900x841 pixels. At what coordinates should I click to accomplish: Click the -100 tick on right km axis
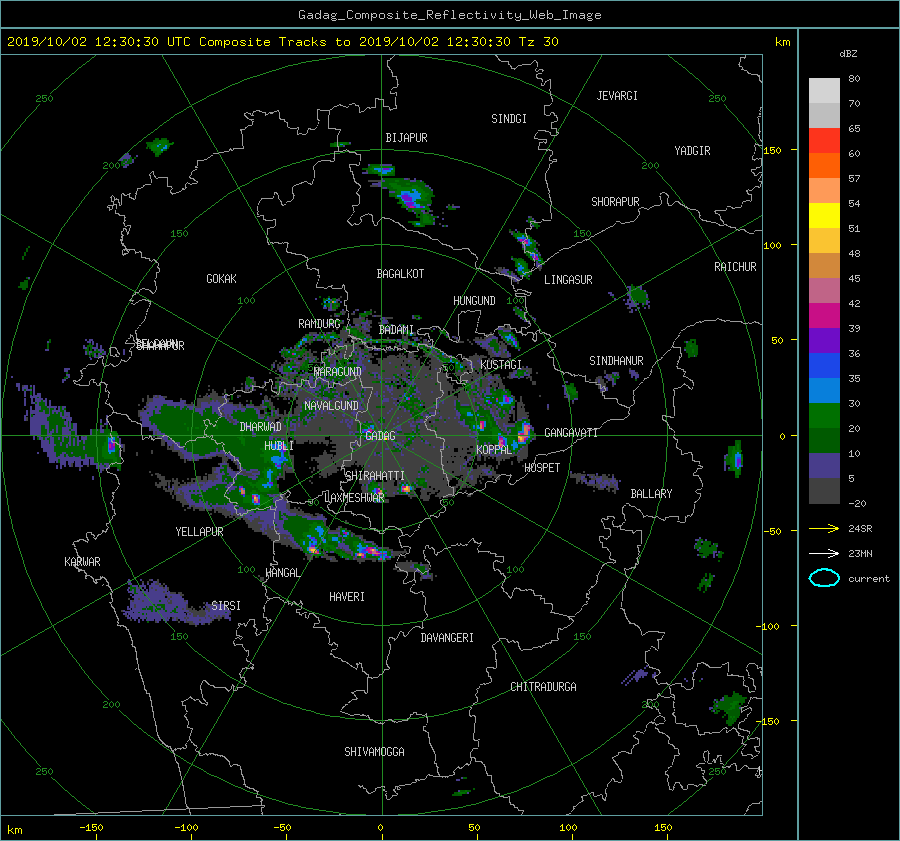tap(768, 626)
